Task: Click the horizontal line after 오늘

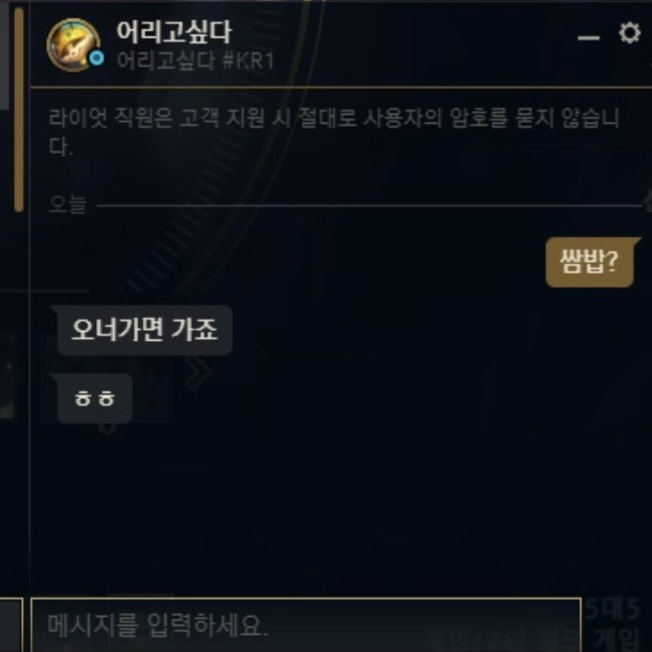Action: pyautogui.click(x=369, y=205)
